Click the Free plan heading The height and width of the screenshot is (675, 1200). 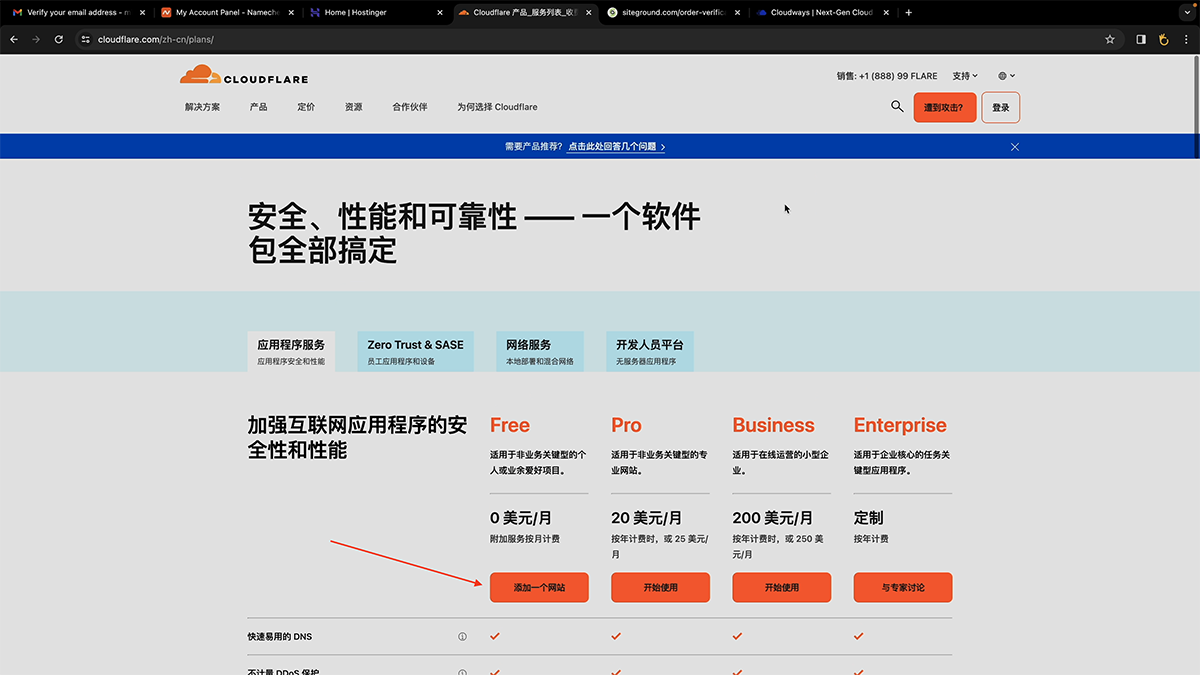(x=510, y=425)
